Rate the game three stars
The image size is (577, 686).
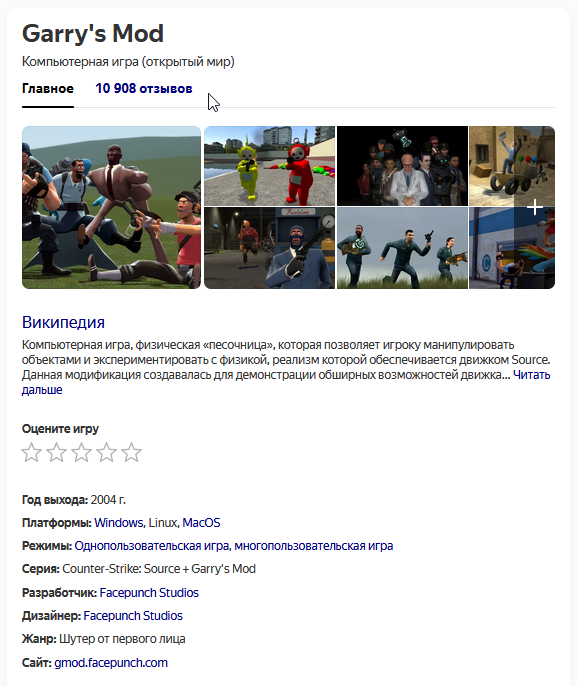click(x=81, y=452)
